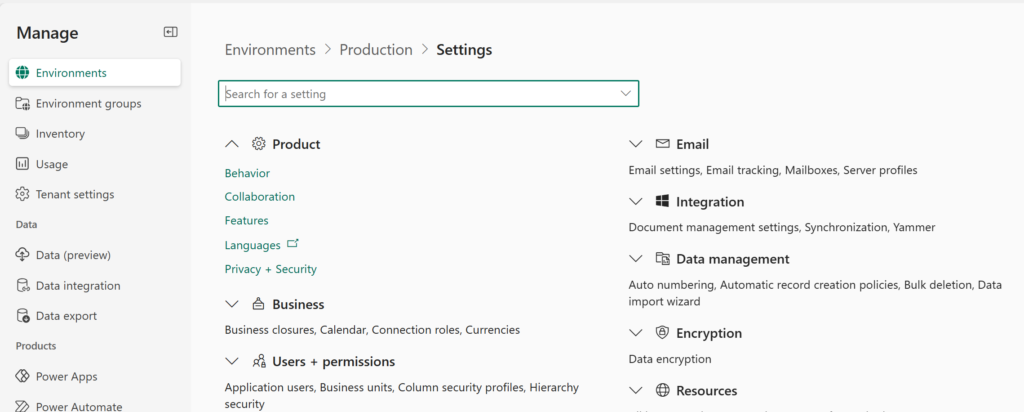Open the Behavior settings link
Image resolution: width=1024 pixels, height=412 pixels.
[247, 173]
